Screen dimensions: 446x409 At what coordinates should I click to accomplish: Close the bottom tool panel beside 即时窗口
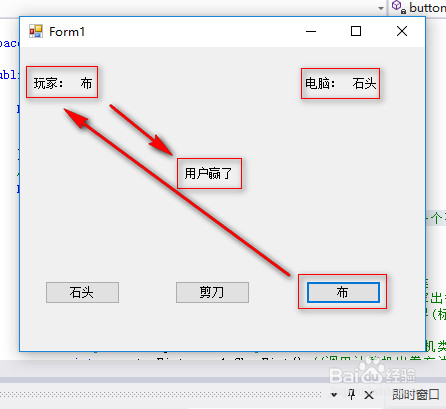point(369,395)
